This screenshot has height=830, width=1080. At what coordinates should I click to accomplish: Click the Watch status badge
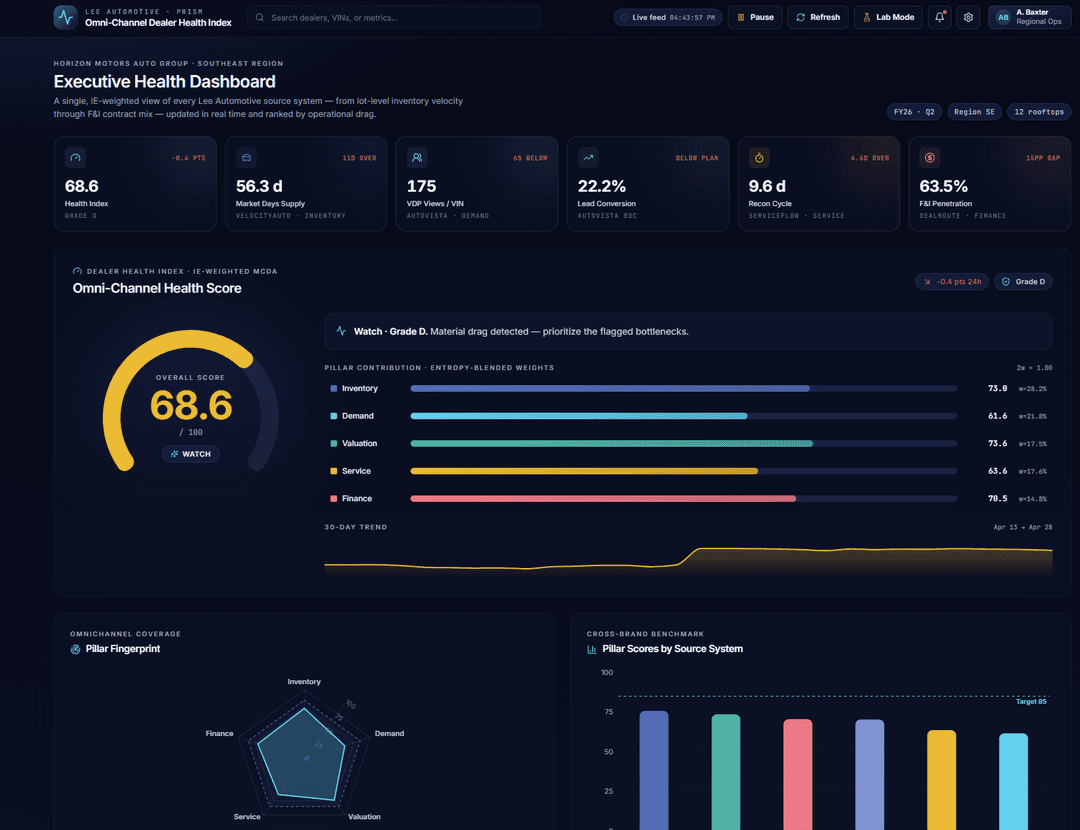coord(190,453)
